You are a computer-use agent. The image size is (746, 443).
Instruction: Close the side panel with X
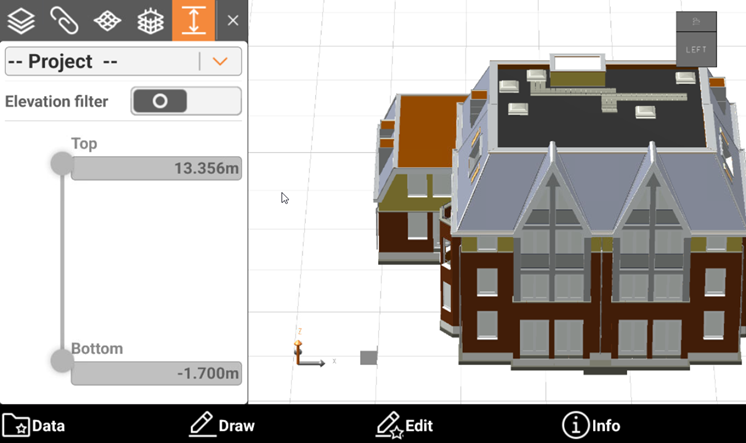233,20
